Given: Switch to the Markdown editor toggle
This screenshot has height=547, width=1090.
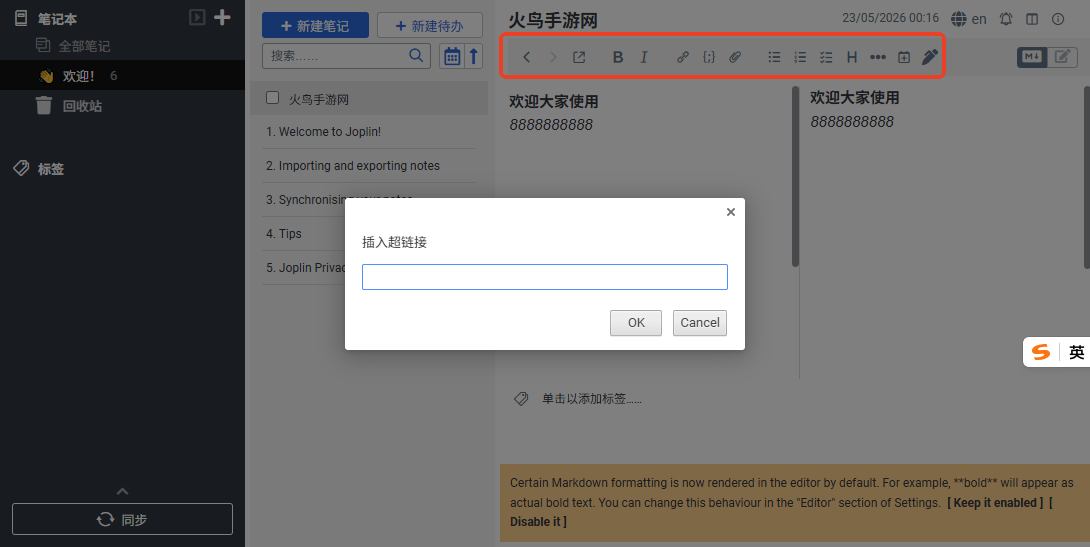Looking at the screenshot, I should pyautogui.click(x=1032, y=57).
